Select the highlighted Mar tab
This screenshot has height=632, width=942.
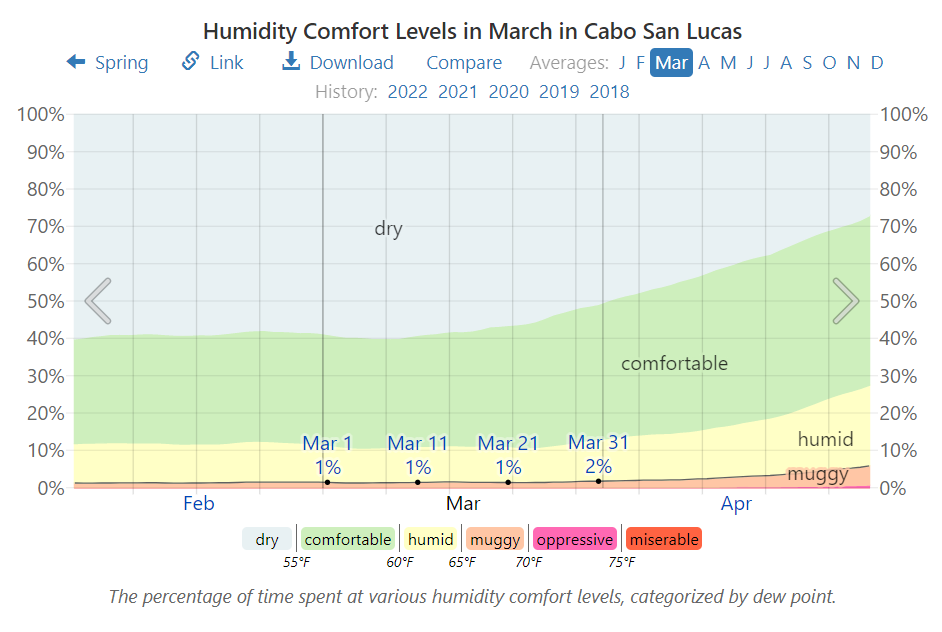[671, 62]
